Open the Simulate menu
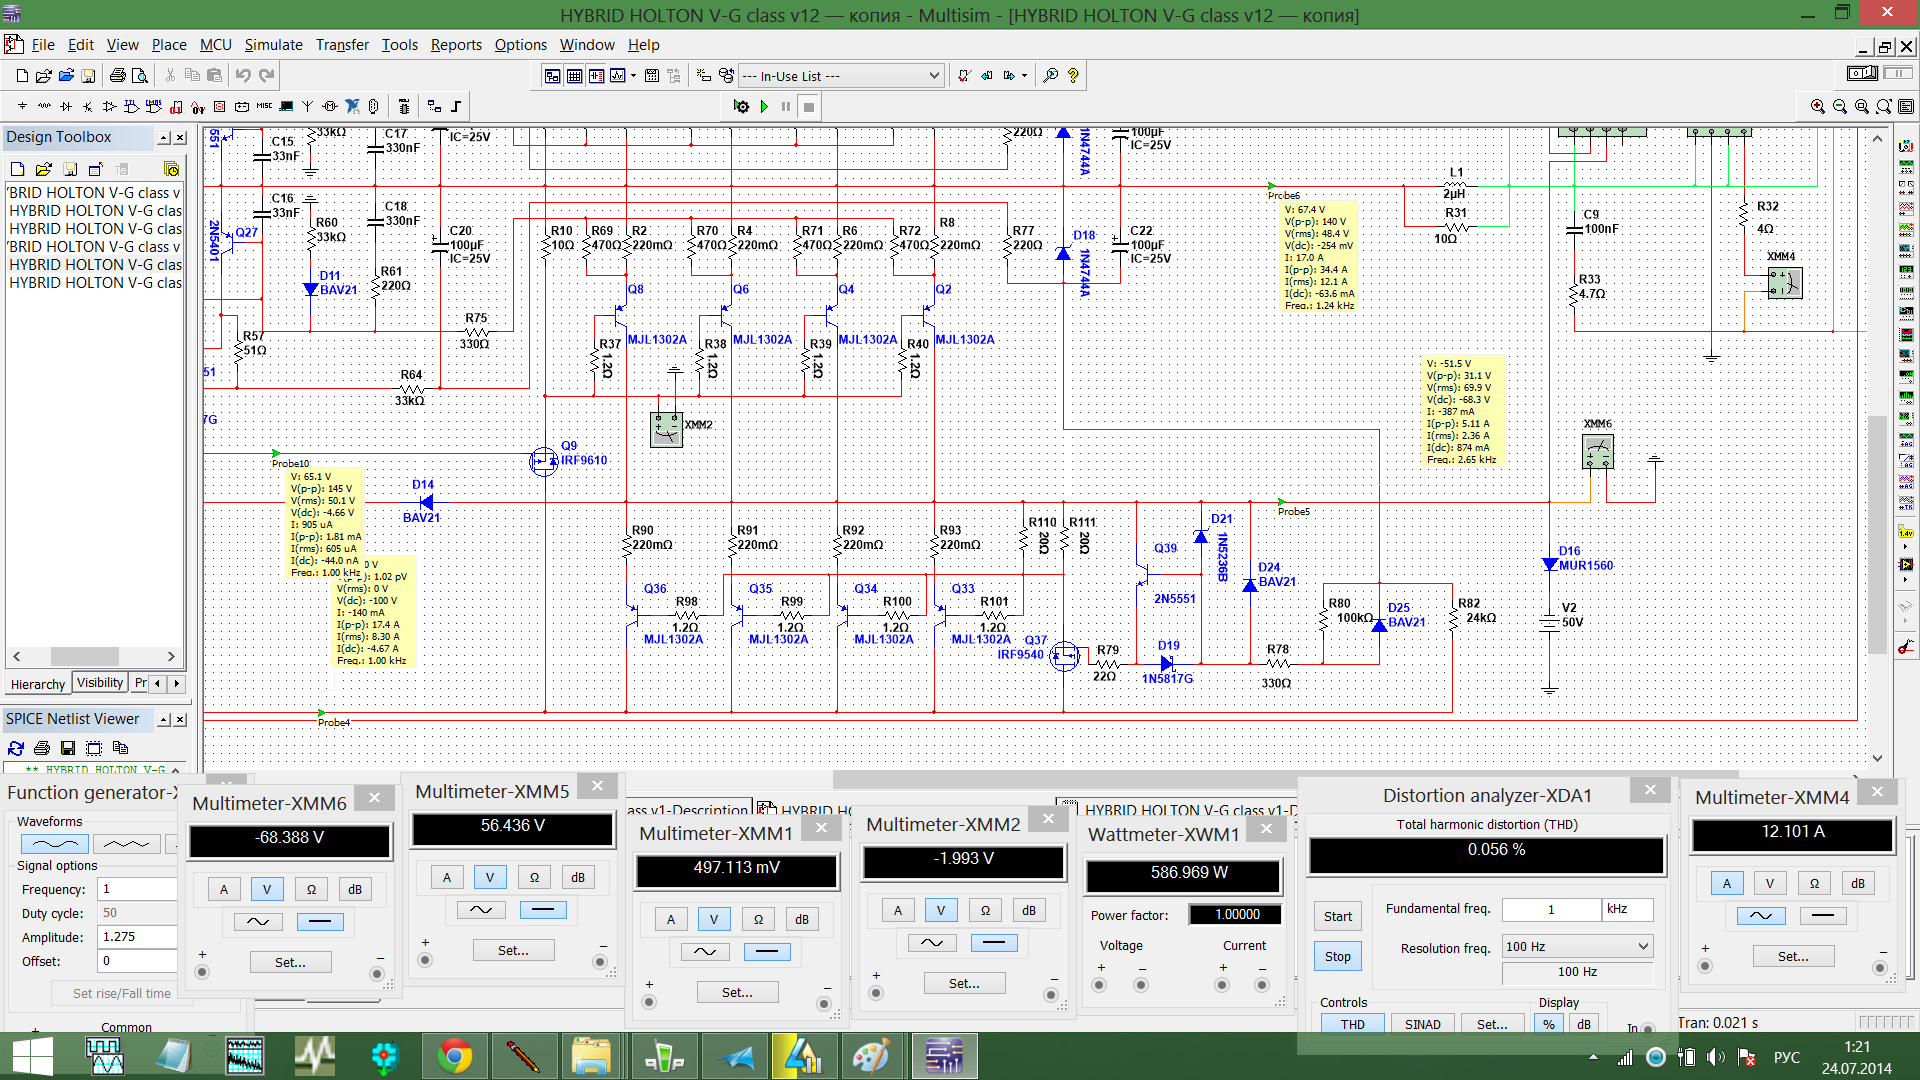The image size is (1920, 1080). coord(273,44)
